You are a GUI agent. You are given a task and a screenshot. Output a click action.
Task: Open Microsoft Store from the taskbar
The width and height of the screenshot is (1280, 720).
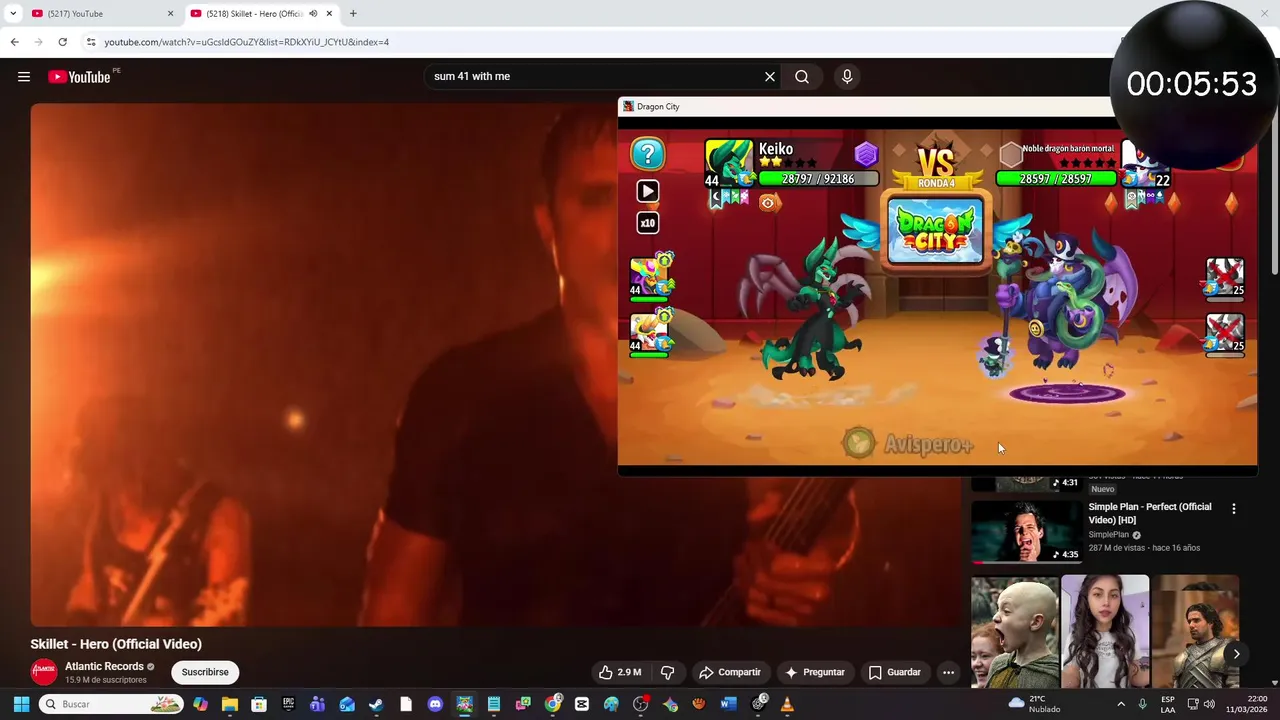pyautogui.click(x=259, y=704)
